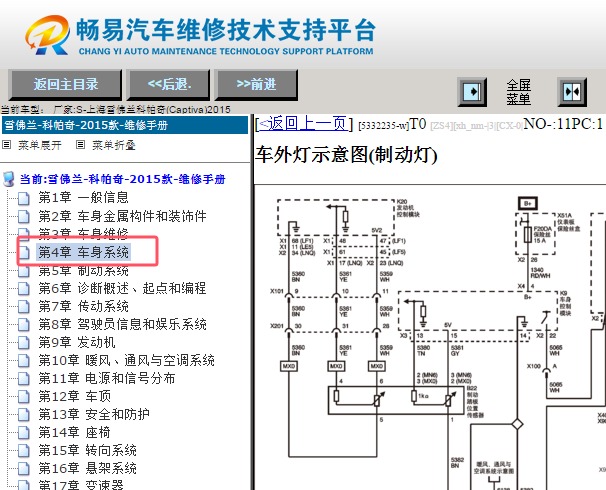Open 第8章 驾驶员信息和娱乐系统
Viewport: 606px width, 490px height.
(x=122, y=324)
